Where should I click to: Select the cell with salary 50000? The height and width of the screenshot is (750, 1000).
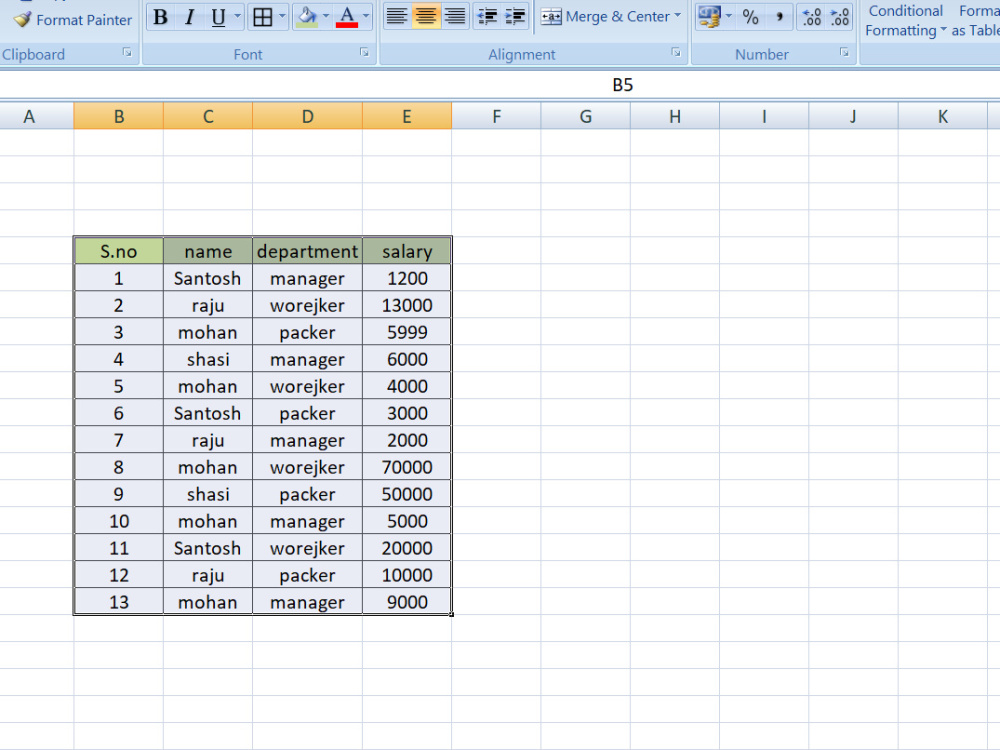click(x=407, y=494)
